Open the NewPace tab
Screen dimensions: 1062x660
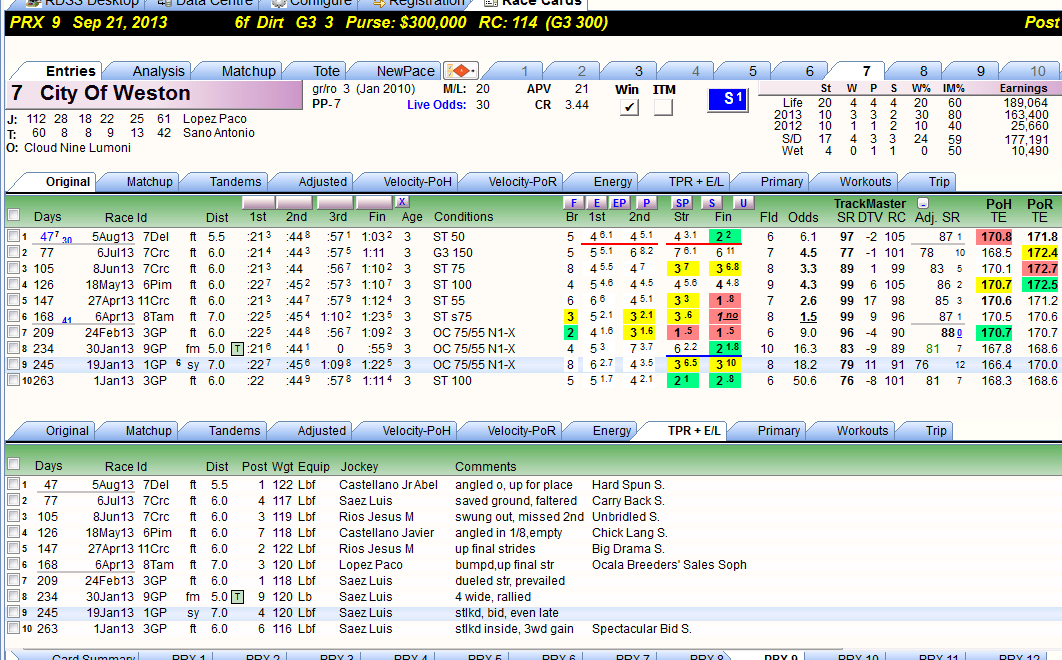click(405, 71)
